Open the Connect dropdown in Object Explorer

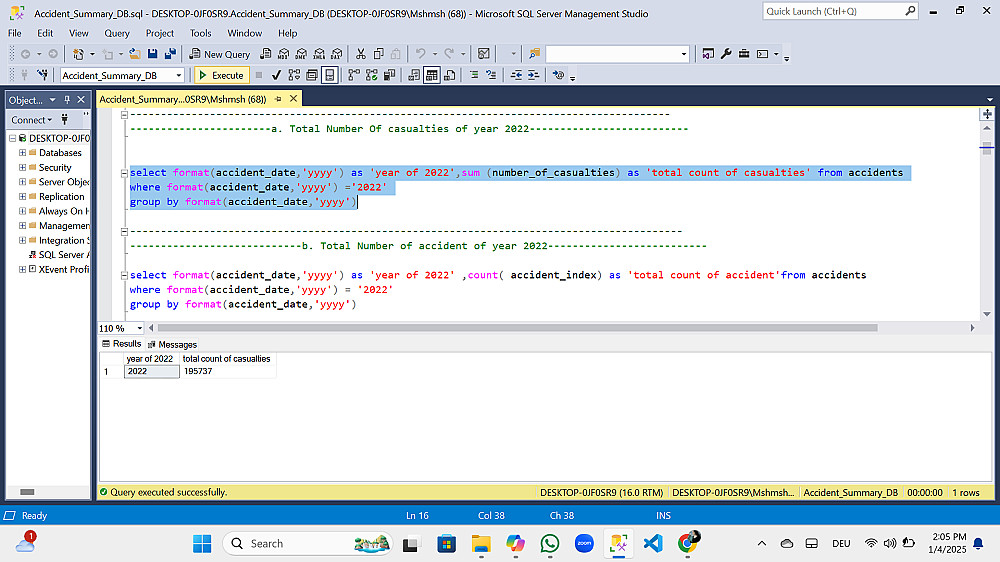pyautogui.click(x=31, y=120)
